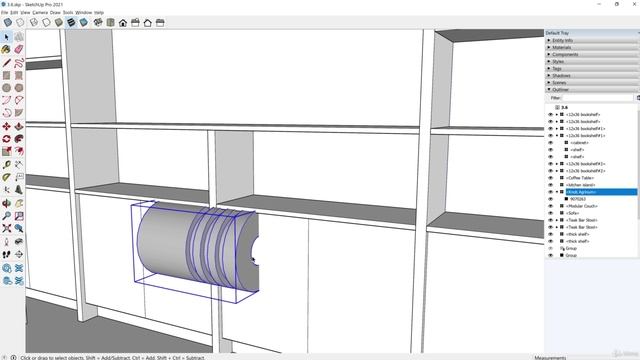
Task: Pick the 3D Text tool
Action: click(x=19, y=190)
